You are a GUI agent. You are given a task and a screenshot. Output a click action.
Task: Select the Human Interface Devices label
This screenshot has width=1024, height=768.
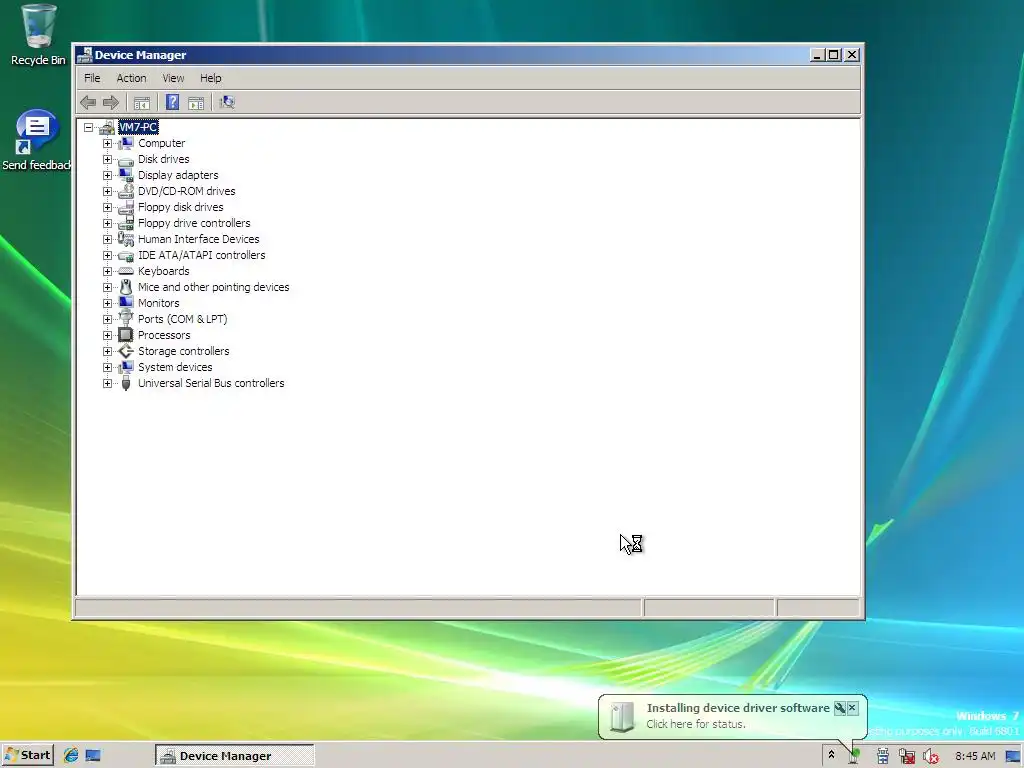pyautogui.click(x=199, y=239)
